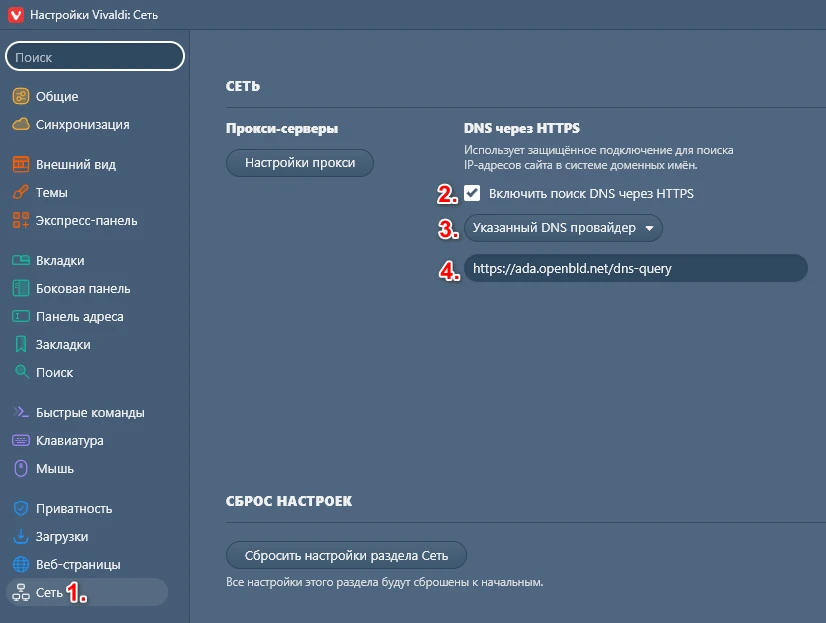
Task: Click the DNS provider URL input field
Action: click(635, 268)
